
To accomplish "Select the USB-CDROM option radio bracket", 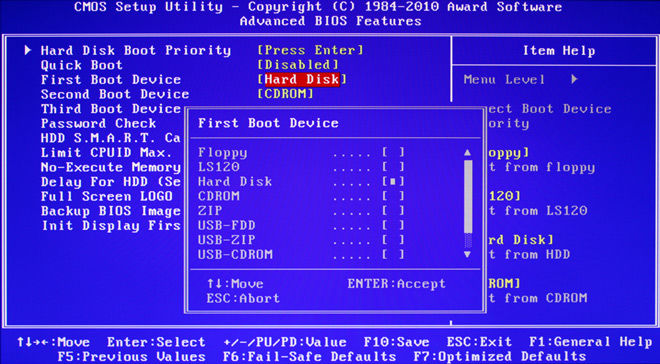I will click(393, 254).
